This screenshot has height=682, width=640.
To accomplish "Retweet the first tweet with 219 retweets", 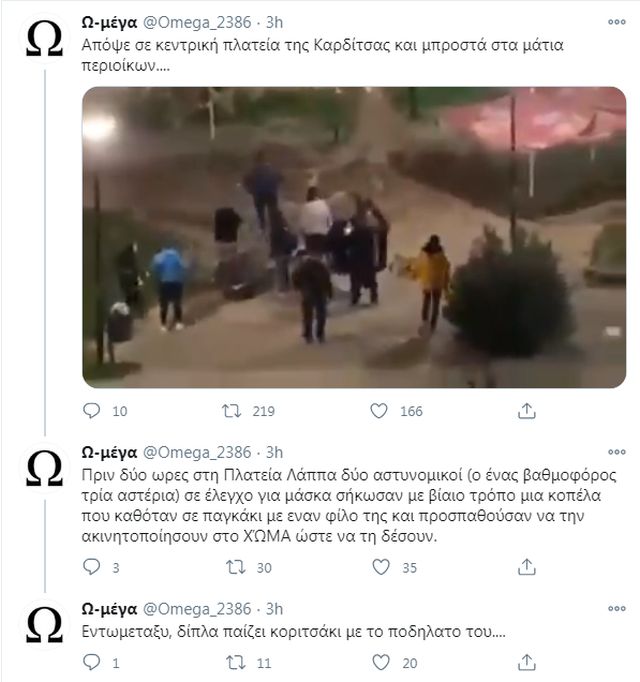I will tap(231, 411).
